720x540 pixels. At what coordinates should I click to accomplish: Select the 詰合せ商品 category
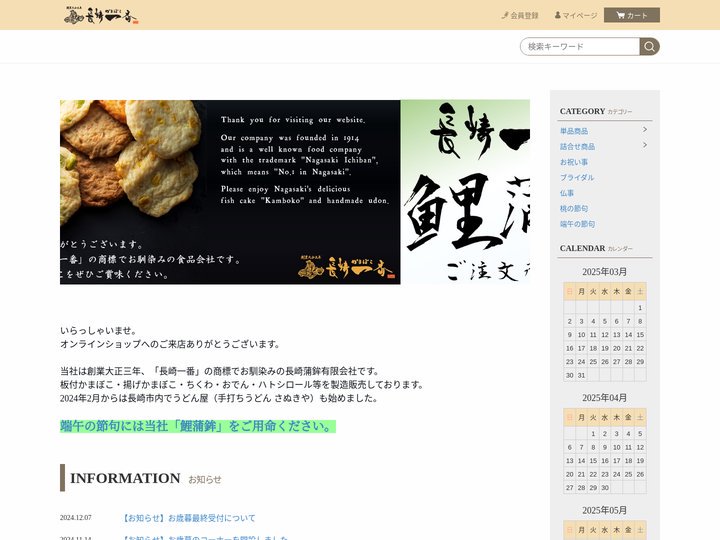[x=577, y=146]
